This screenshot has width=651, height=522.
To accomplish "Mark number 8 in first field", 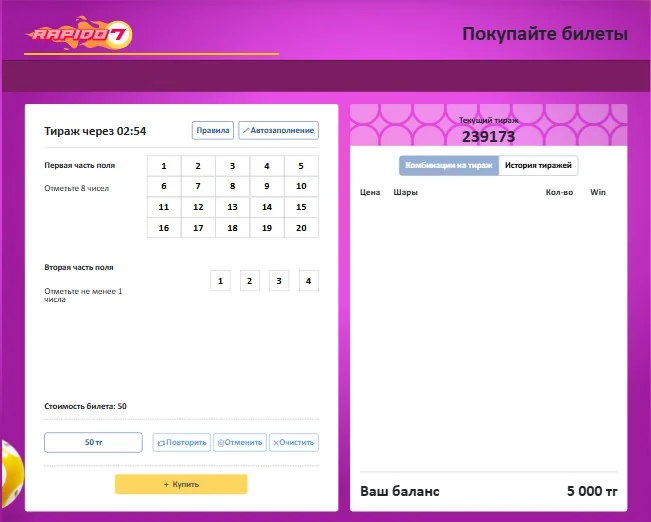I will click(x=232, y=186).
